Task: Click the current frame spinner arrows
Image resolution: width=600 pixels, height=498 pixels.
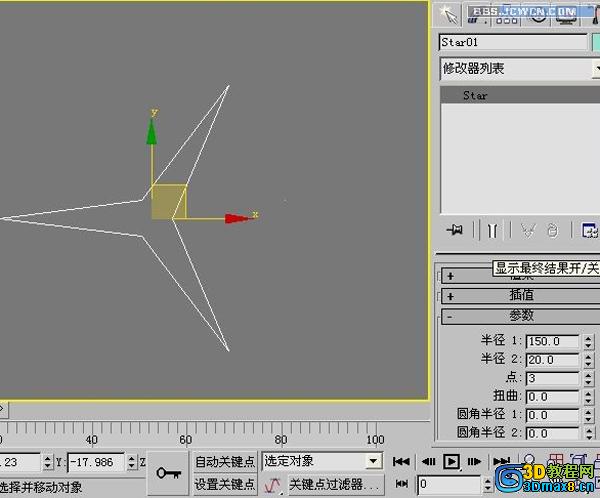Action: (488, 485)
